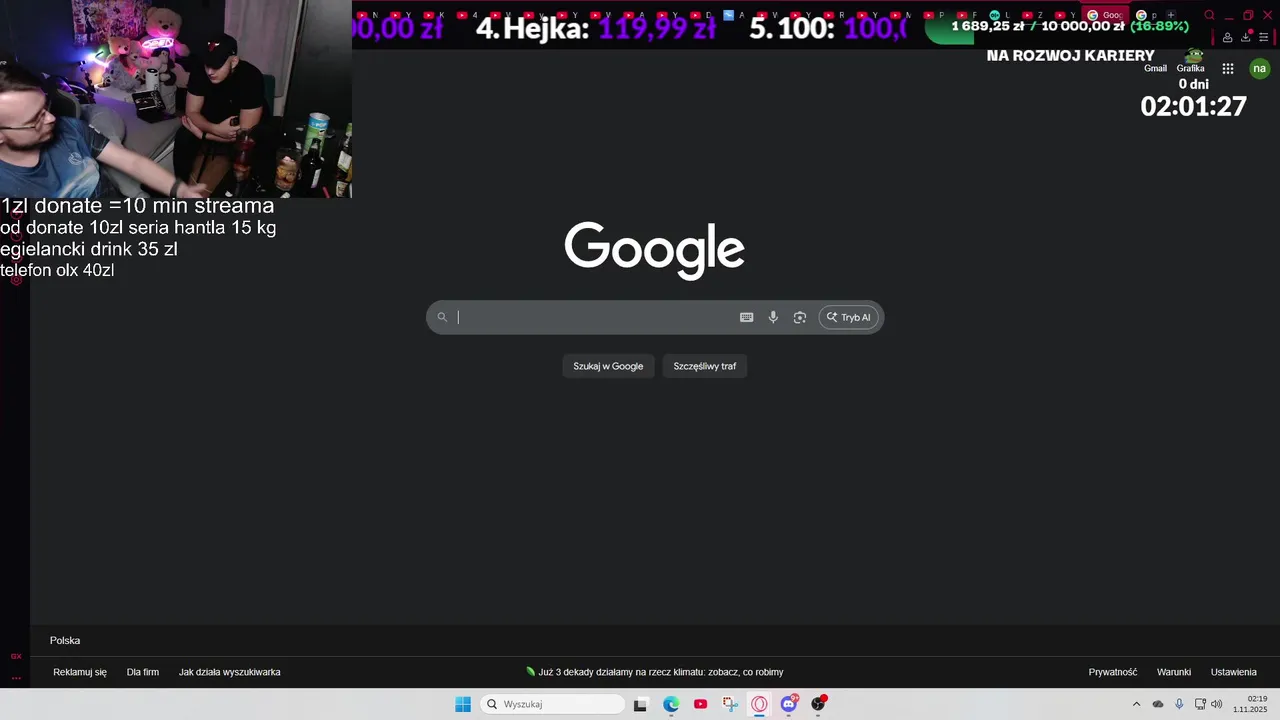
Task: Open the Gmail link
Action: [x=1155, y=68]
